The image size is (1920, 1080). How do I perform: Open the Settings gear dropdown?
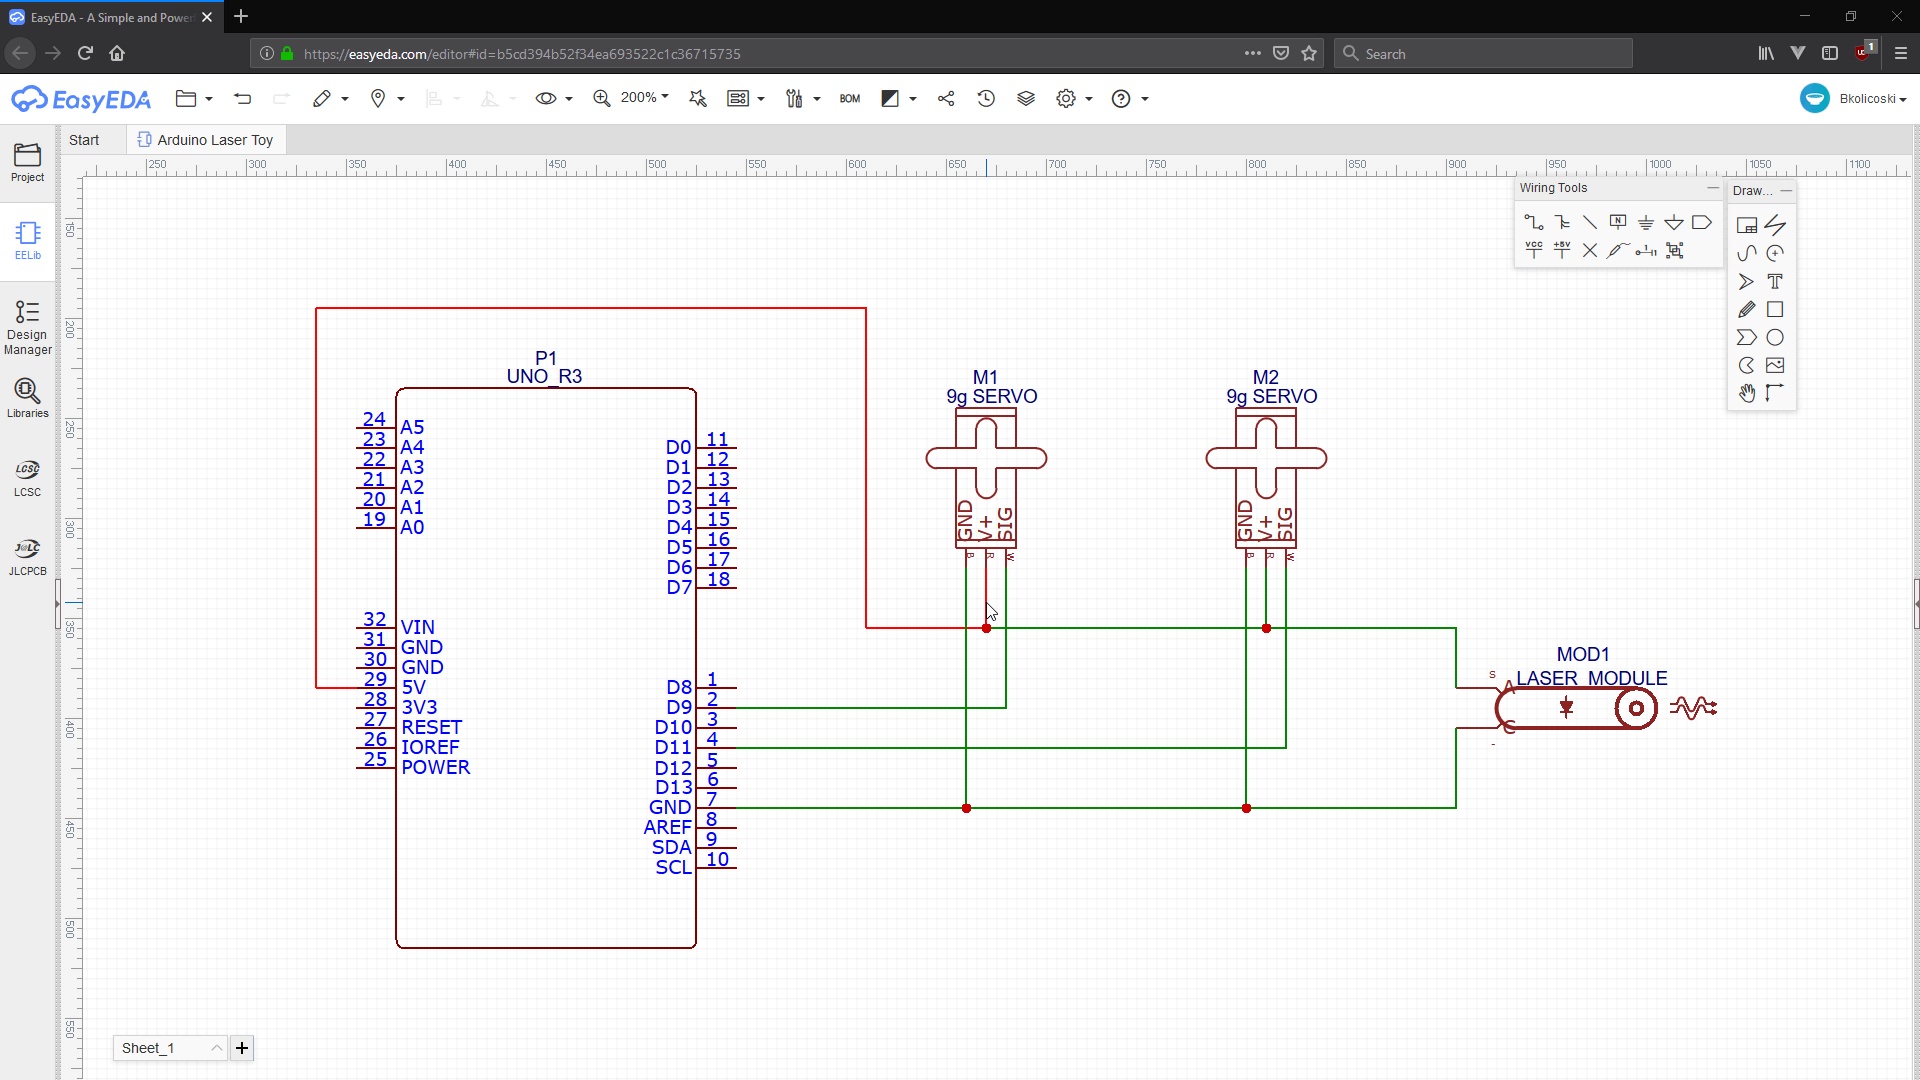(1074, 98)
